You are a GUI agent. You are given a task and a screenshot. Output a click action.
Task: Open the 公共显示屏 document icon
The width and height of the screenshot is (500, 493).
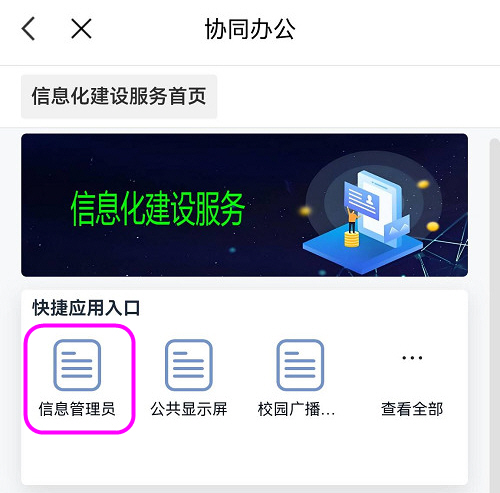point(189,365)
